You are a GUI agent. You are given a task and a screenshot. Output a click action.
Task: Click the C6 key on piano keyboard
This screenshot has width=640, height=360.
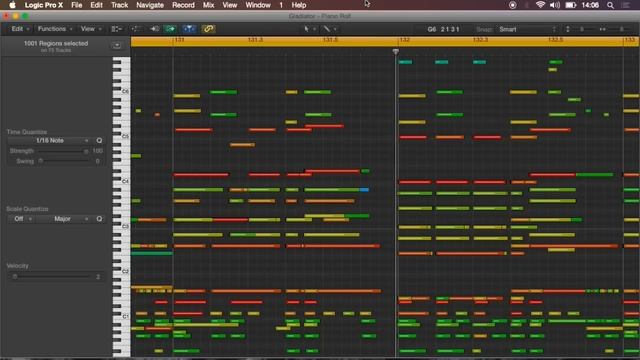pos(122,91)
